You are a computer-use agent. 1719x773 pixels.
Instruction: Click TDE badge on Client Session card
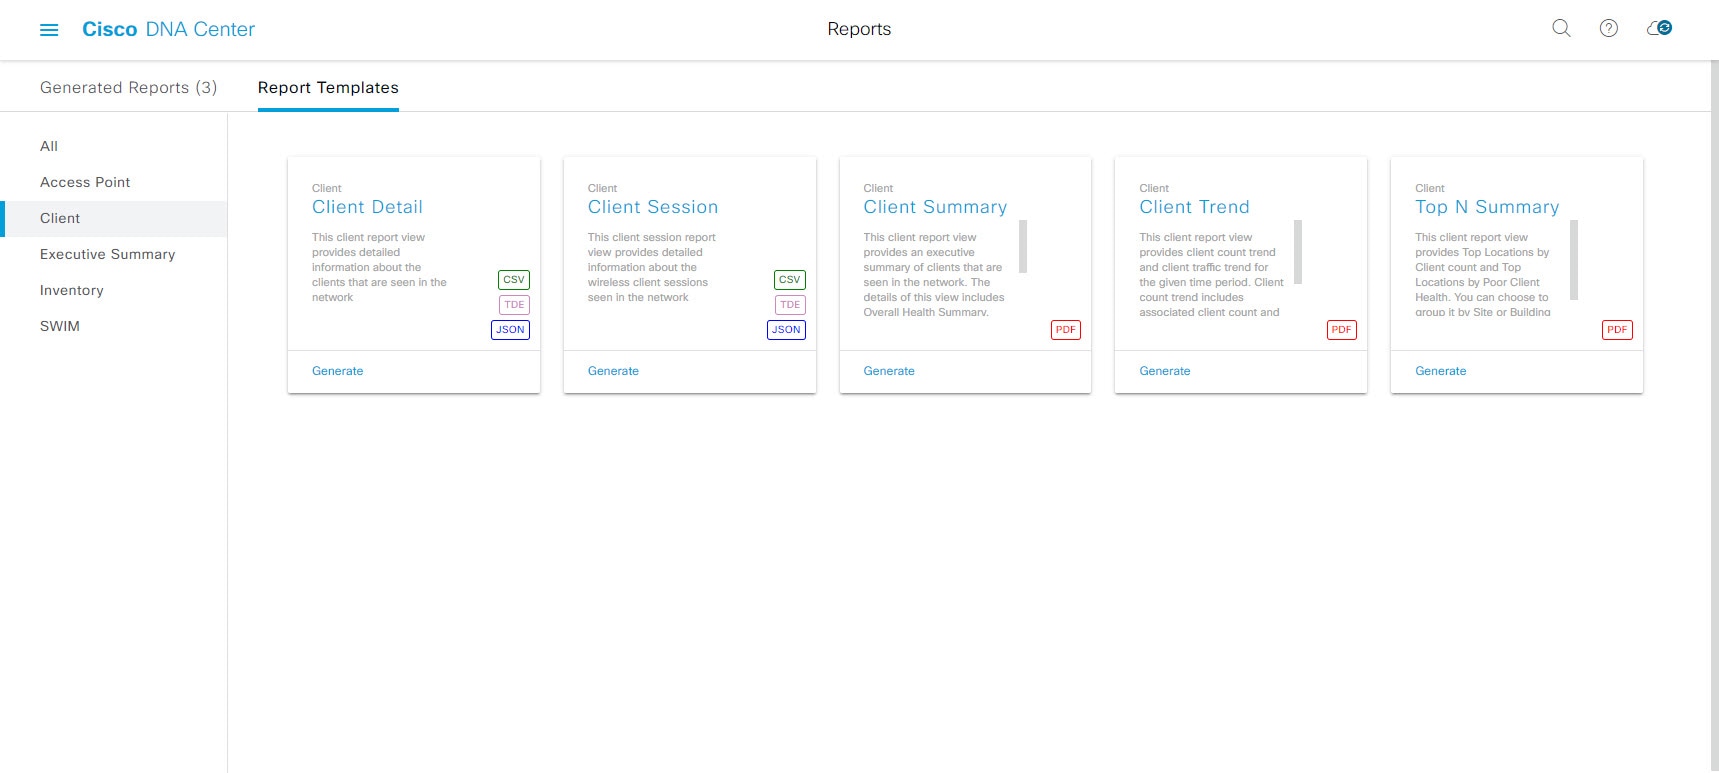click(x=790, y=305)
